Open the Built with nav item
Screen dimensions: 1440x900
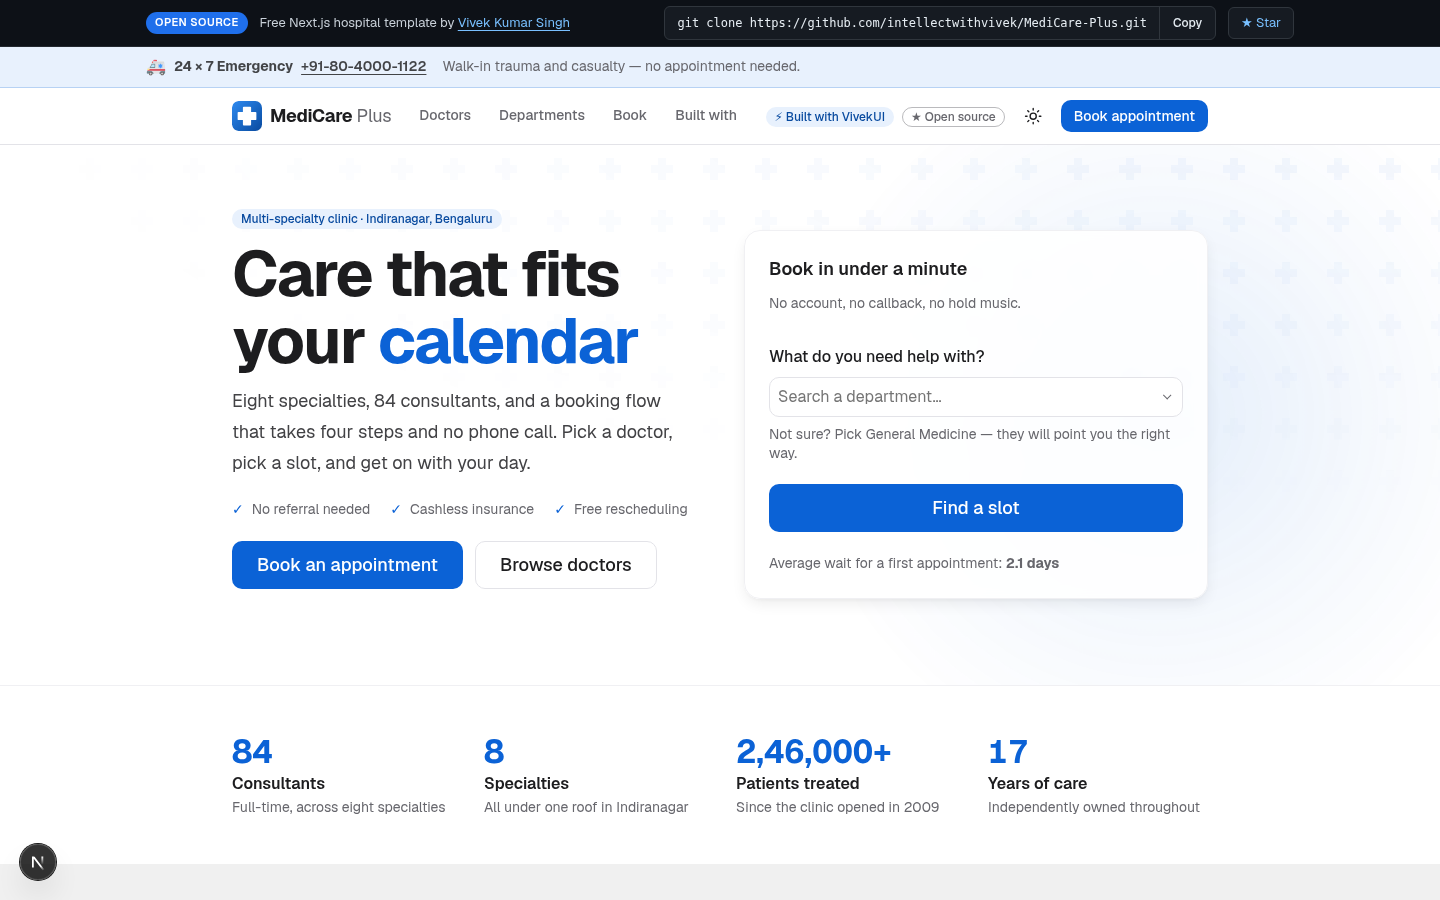706,115
